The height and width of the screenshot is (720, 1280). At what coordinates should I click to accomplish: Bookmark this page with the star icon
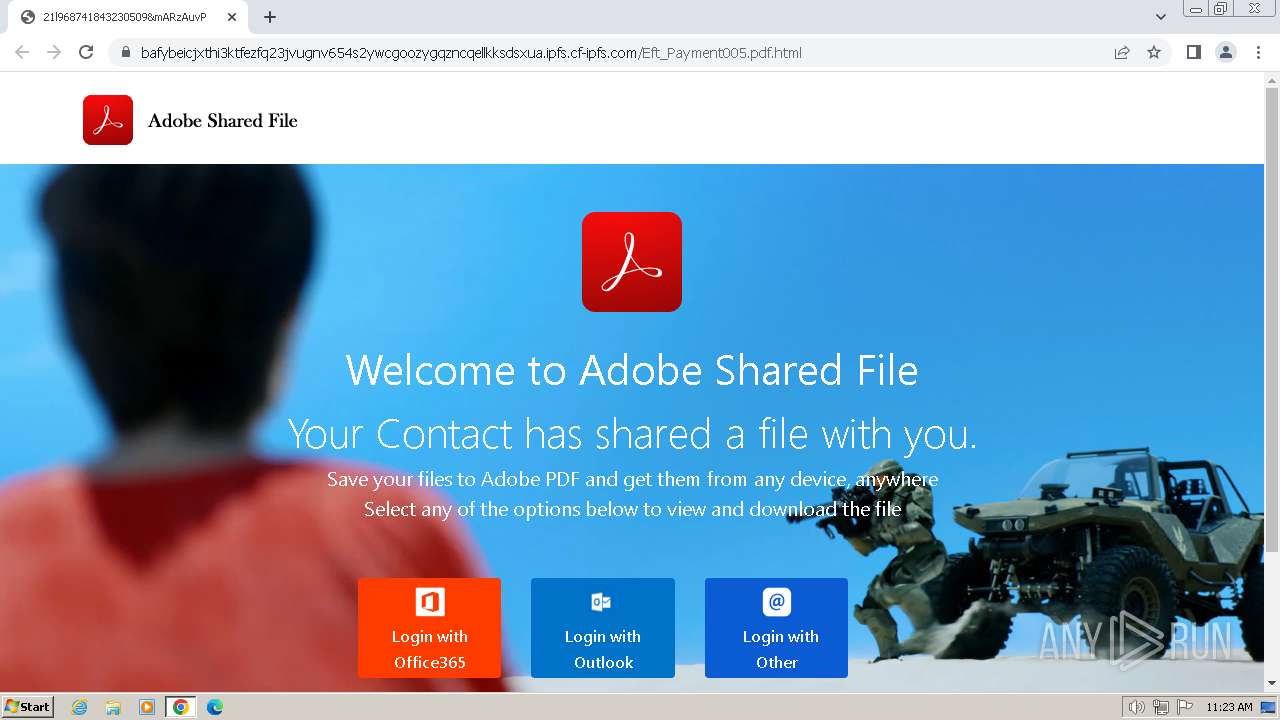(1154, 53)
